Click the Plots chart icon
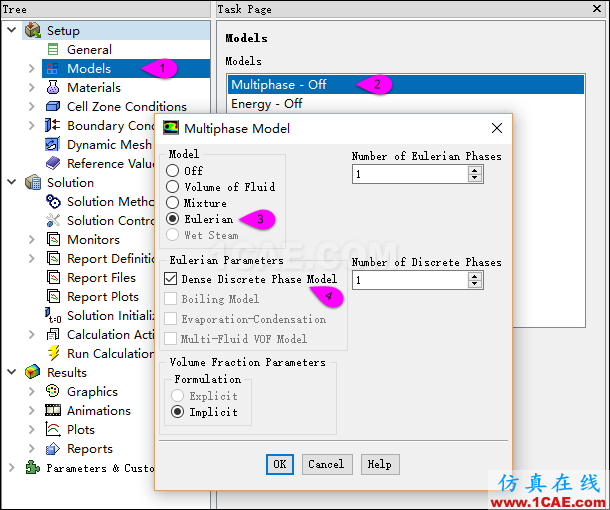Viewport: 610px width, 510px height. (53, 429)
